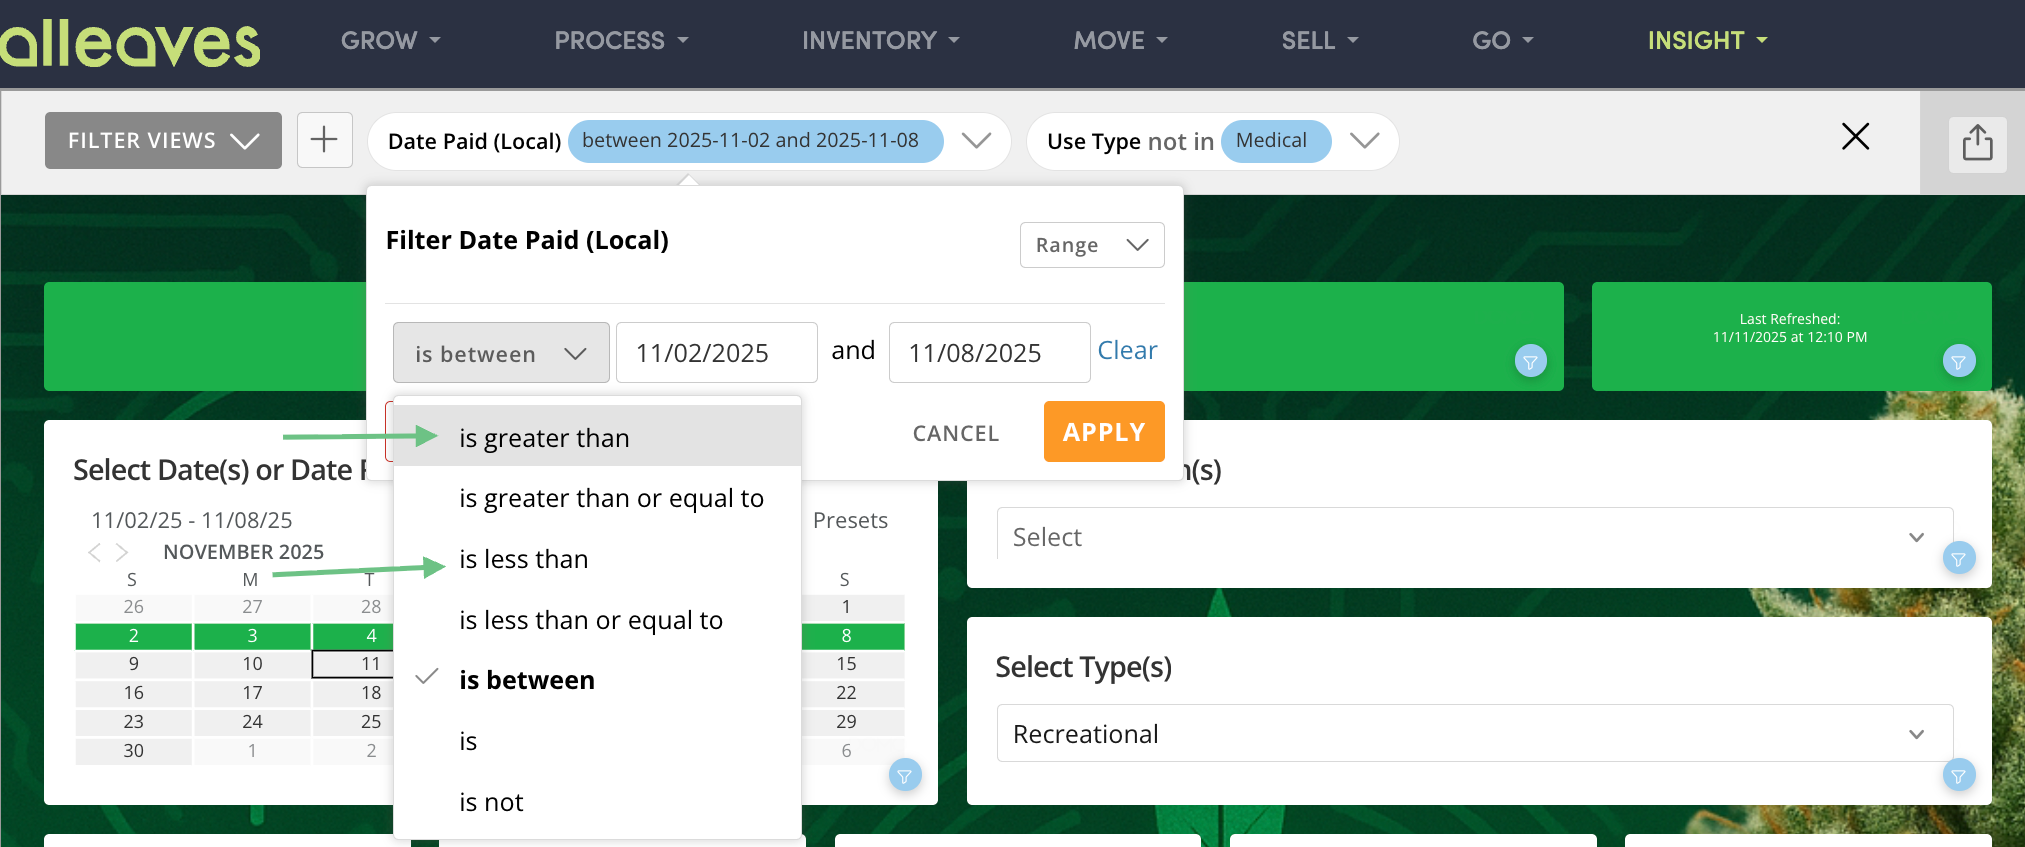Click the filter icon beside the Recreational dropdown
The width and height of the screenshot is (2025, 847).
[1958, 775]
